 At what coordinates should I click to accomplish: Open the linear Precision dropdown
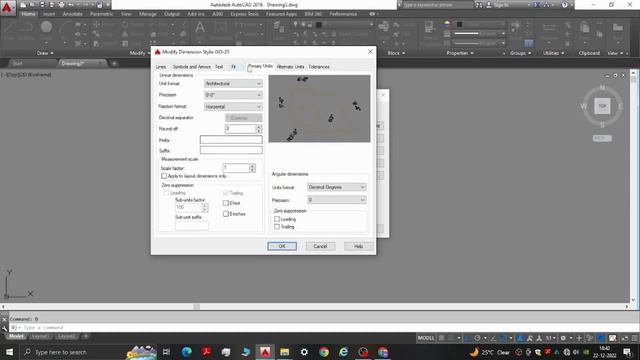point(233,95)
